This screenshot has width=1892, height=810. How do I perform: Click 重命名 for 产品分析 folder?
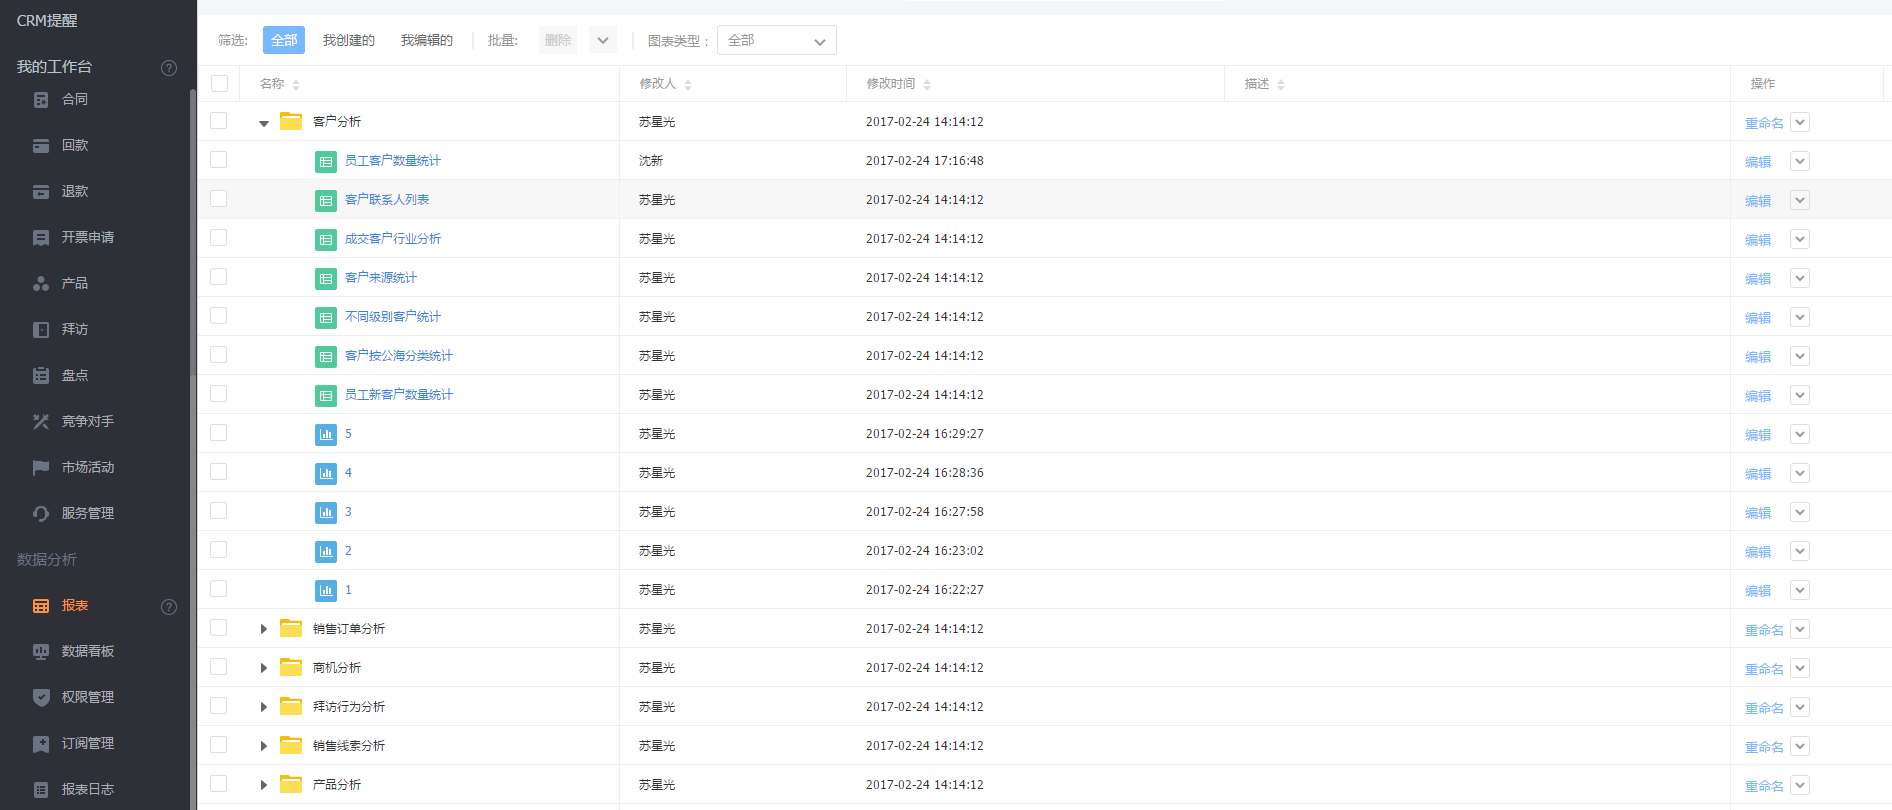click(x=1763, y=786)
